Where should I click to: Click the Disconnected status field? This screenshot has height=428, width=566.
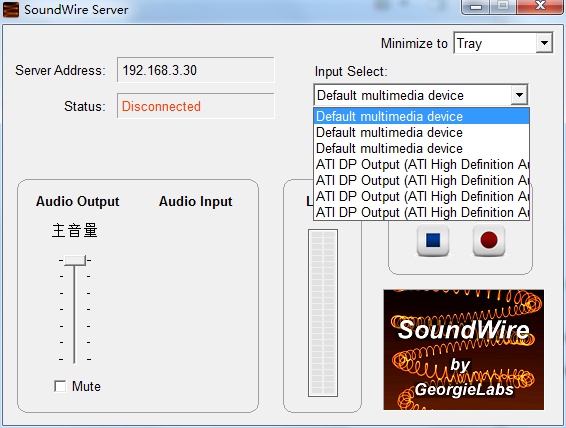point(196,106)
